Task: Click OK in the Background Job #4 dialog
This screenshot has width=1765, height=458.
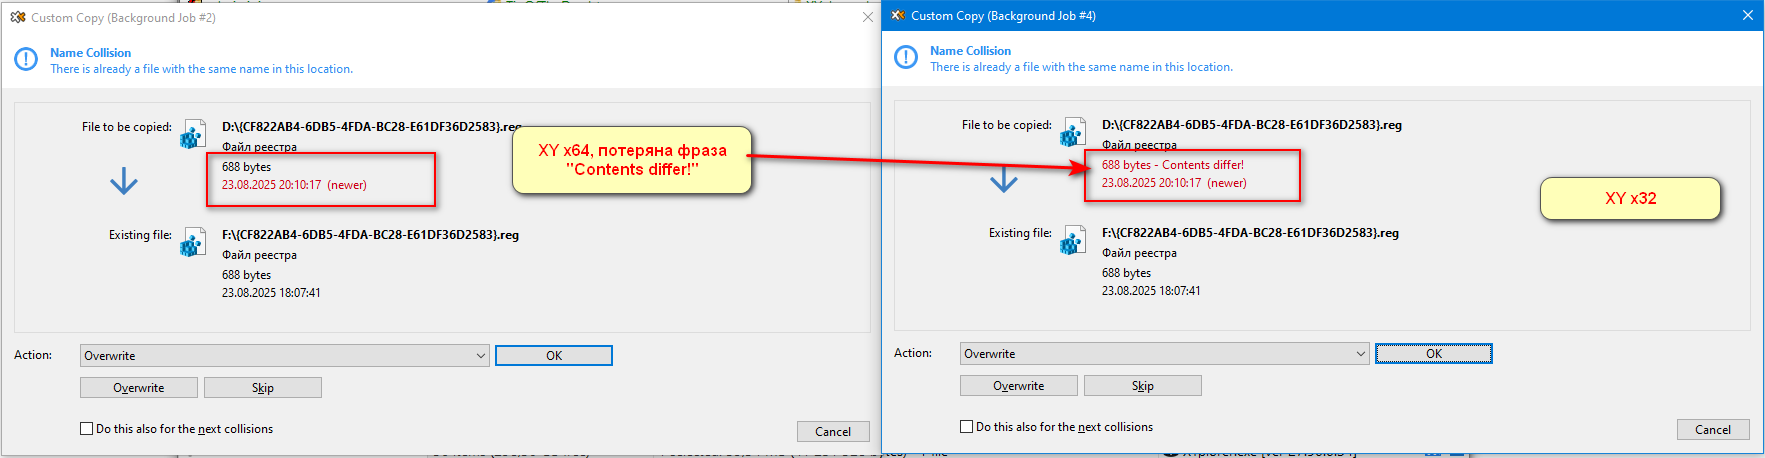Action: pyautogui.click(x=1434, y=354)
